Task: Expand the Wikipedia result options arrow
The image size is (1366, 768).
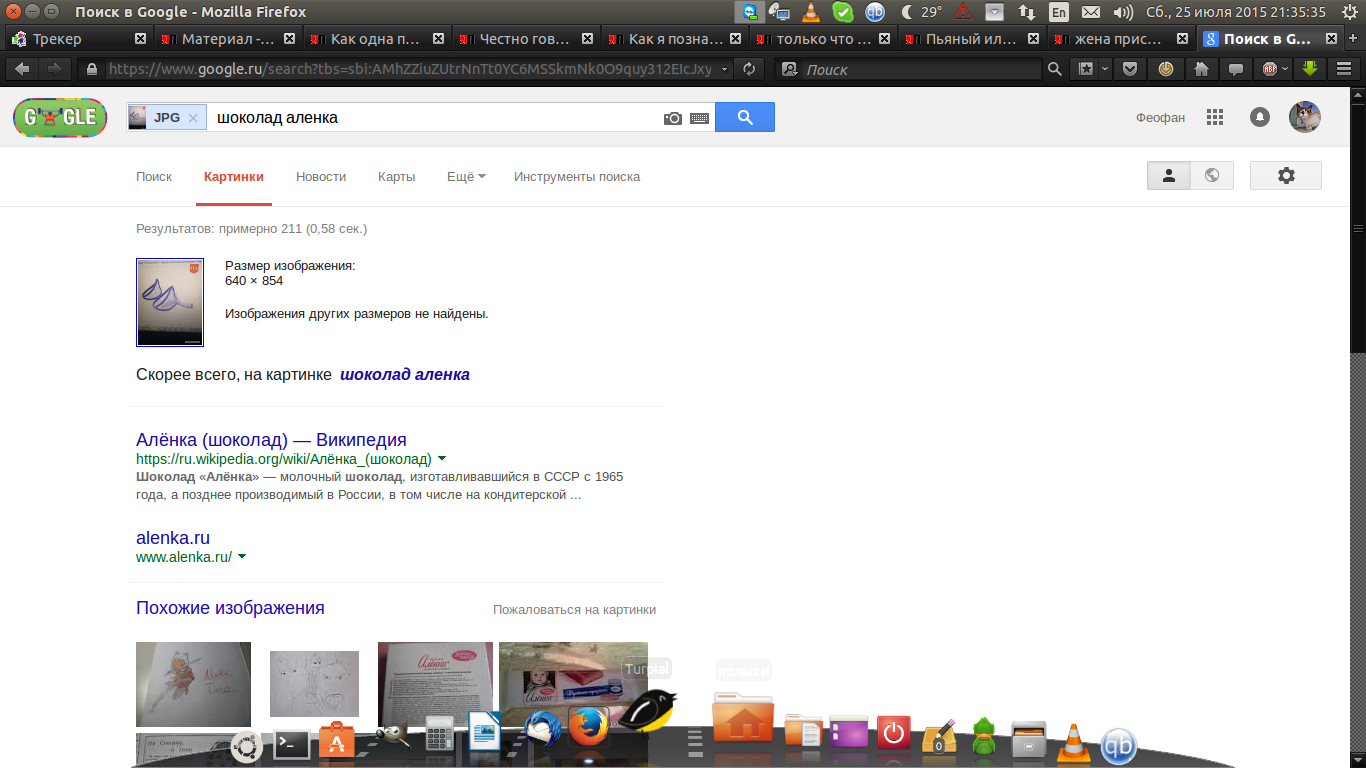Action: 442,458
